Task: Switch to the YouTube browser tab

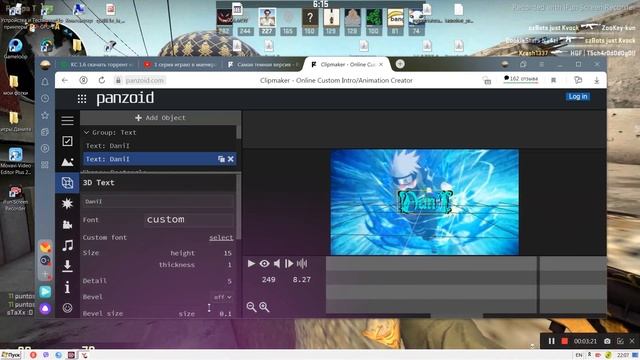Action: point(180,64)
